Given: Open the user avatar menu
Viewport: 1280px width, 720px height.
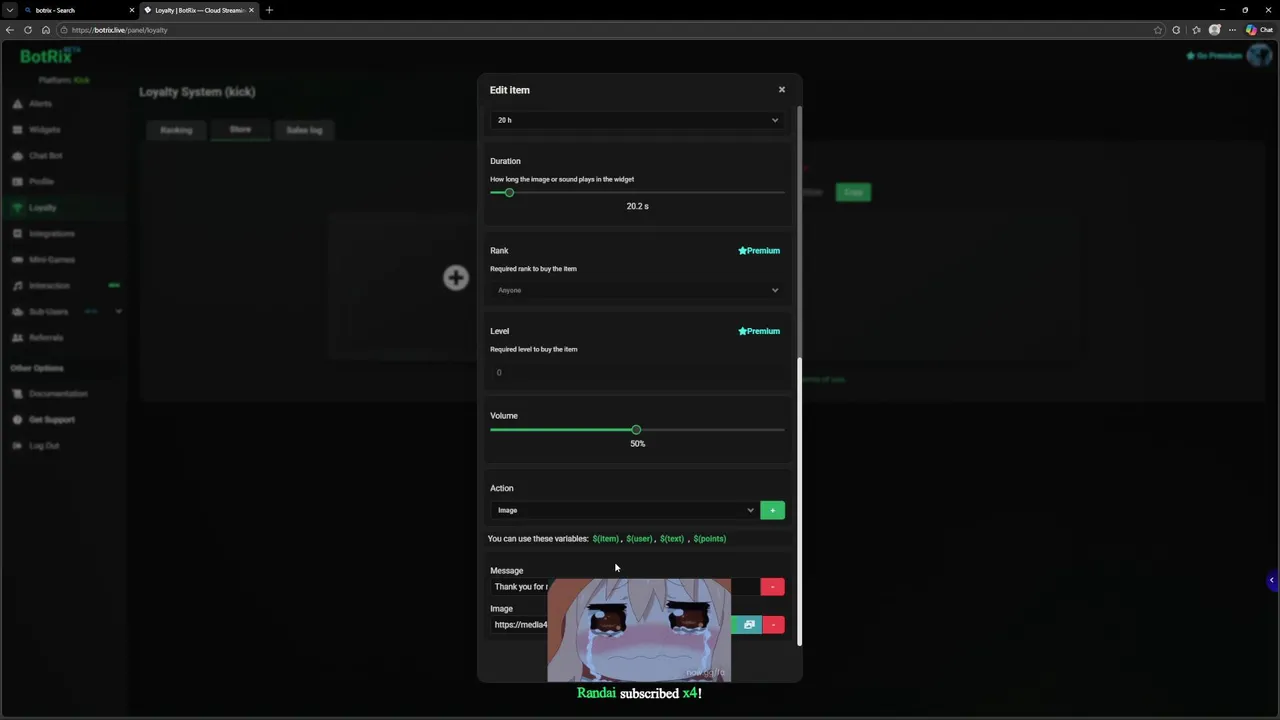Looking at the screenshot, I should pos(1259,56).
